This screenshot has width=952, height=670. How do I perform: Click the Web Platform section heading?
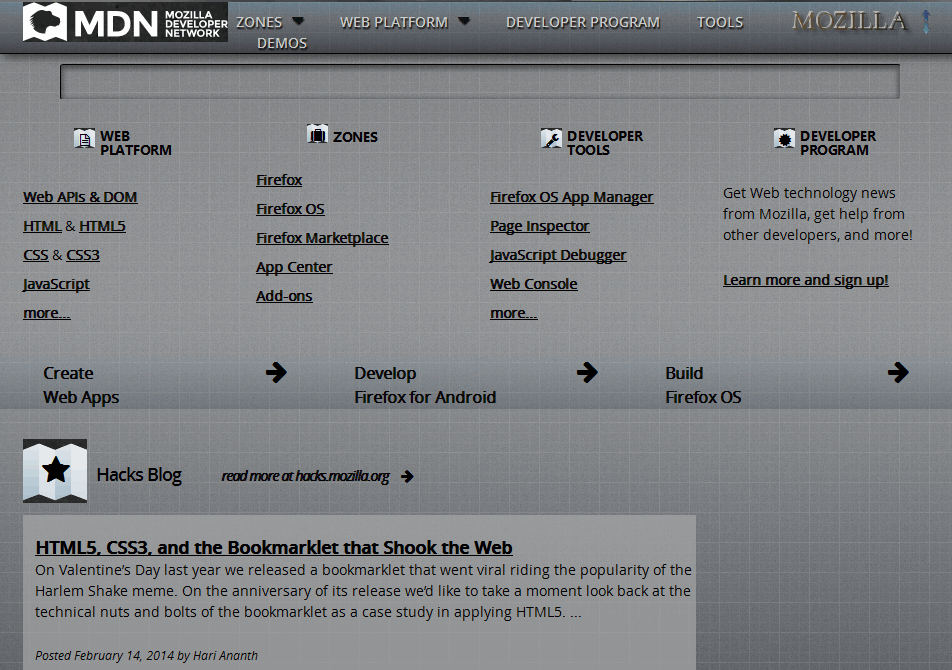(x=136, y=143)
